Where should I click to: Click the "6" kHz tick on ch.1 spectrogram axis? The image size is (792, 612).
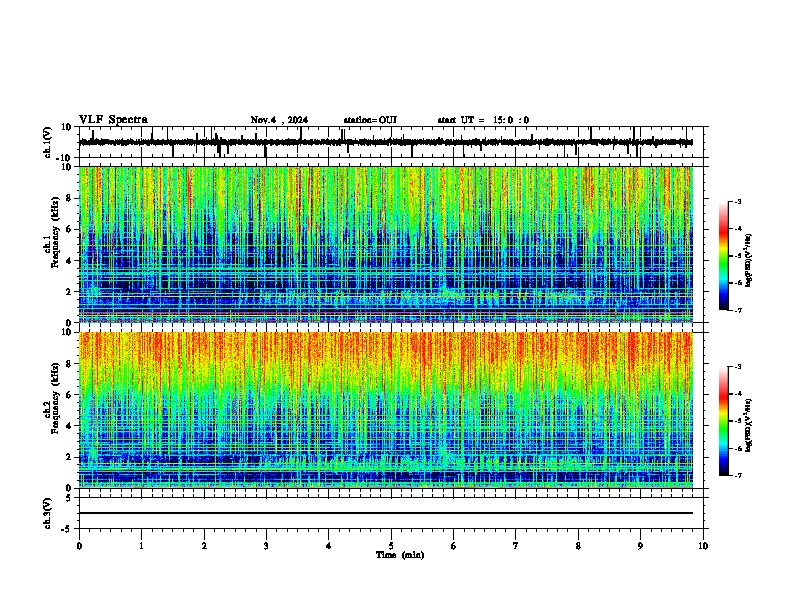pyautogui.click(x=69, y=230)
